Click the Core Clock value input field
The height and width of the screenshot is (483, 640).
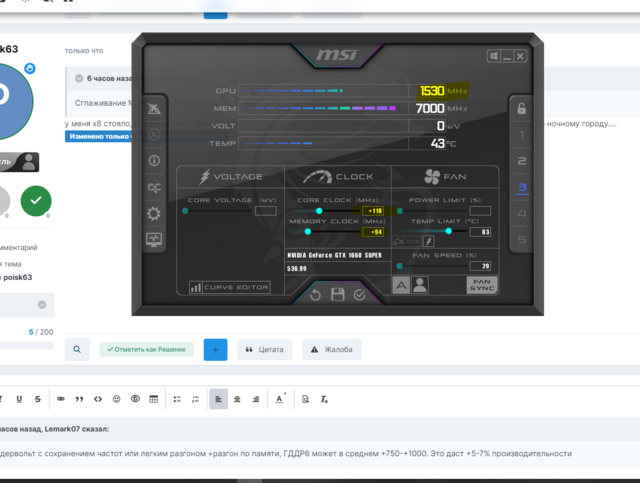(x=373, y=211)
